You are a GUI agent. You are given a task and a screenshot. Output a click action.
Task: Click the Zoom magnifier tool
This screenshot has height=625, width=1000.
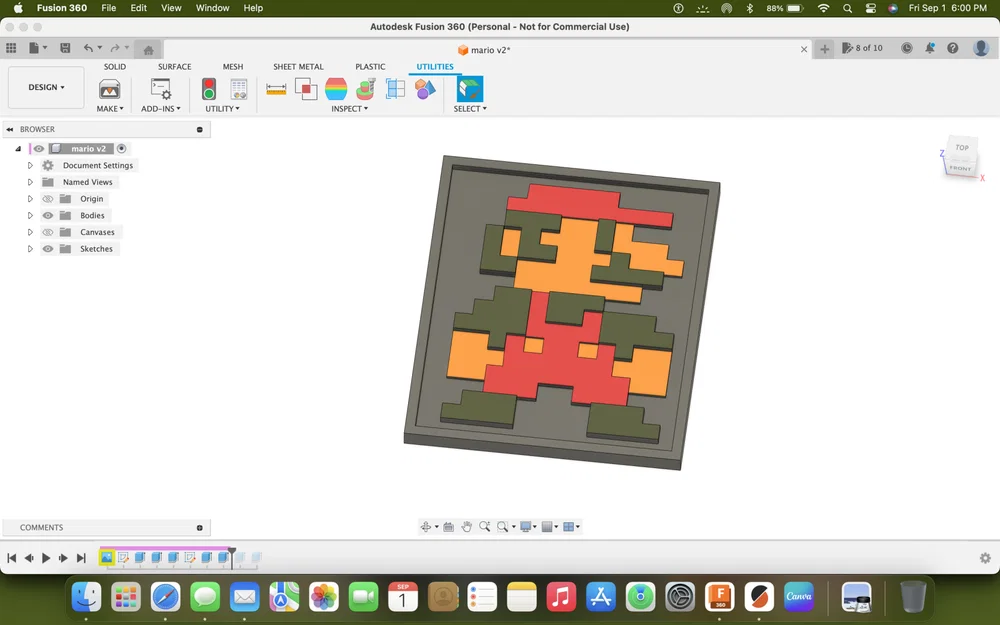pos(485,527)
